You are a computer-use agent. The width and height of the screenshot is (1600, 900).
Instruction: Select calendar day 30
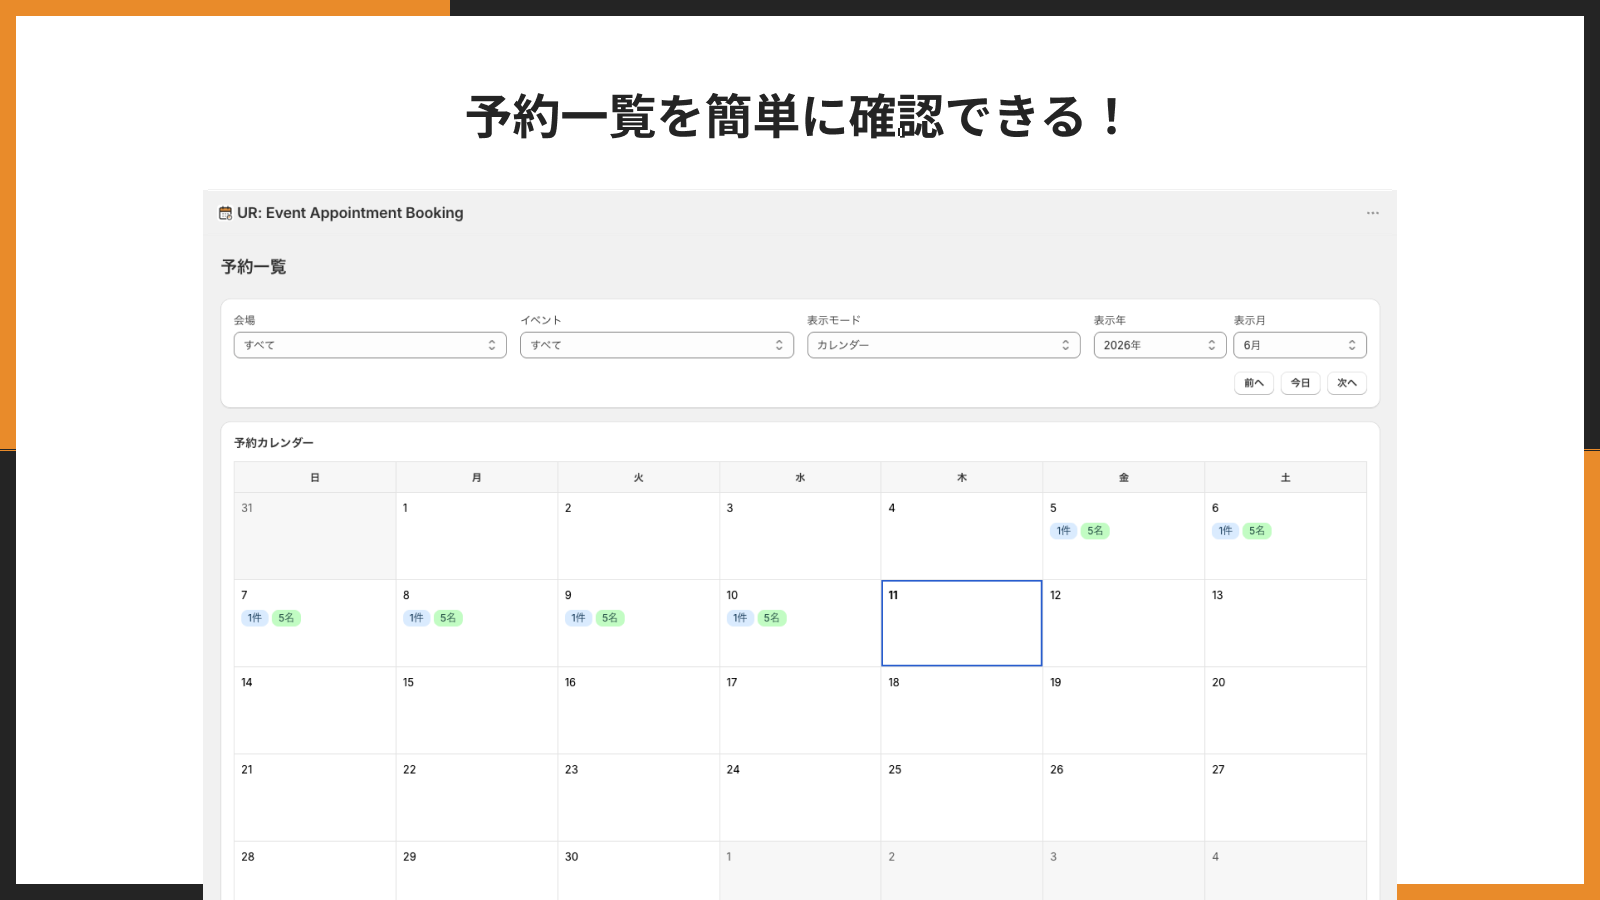point(639,870)
